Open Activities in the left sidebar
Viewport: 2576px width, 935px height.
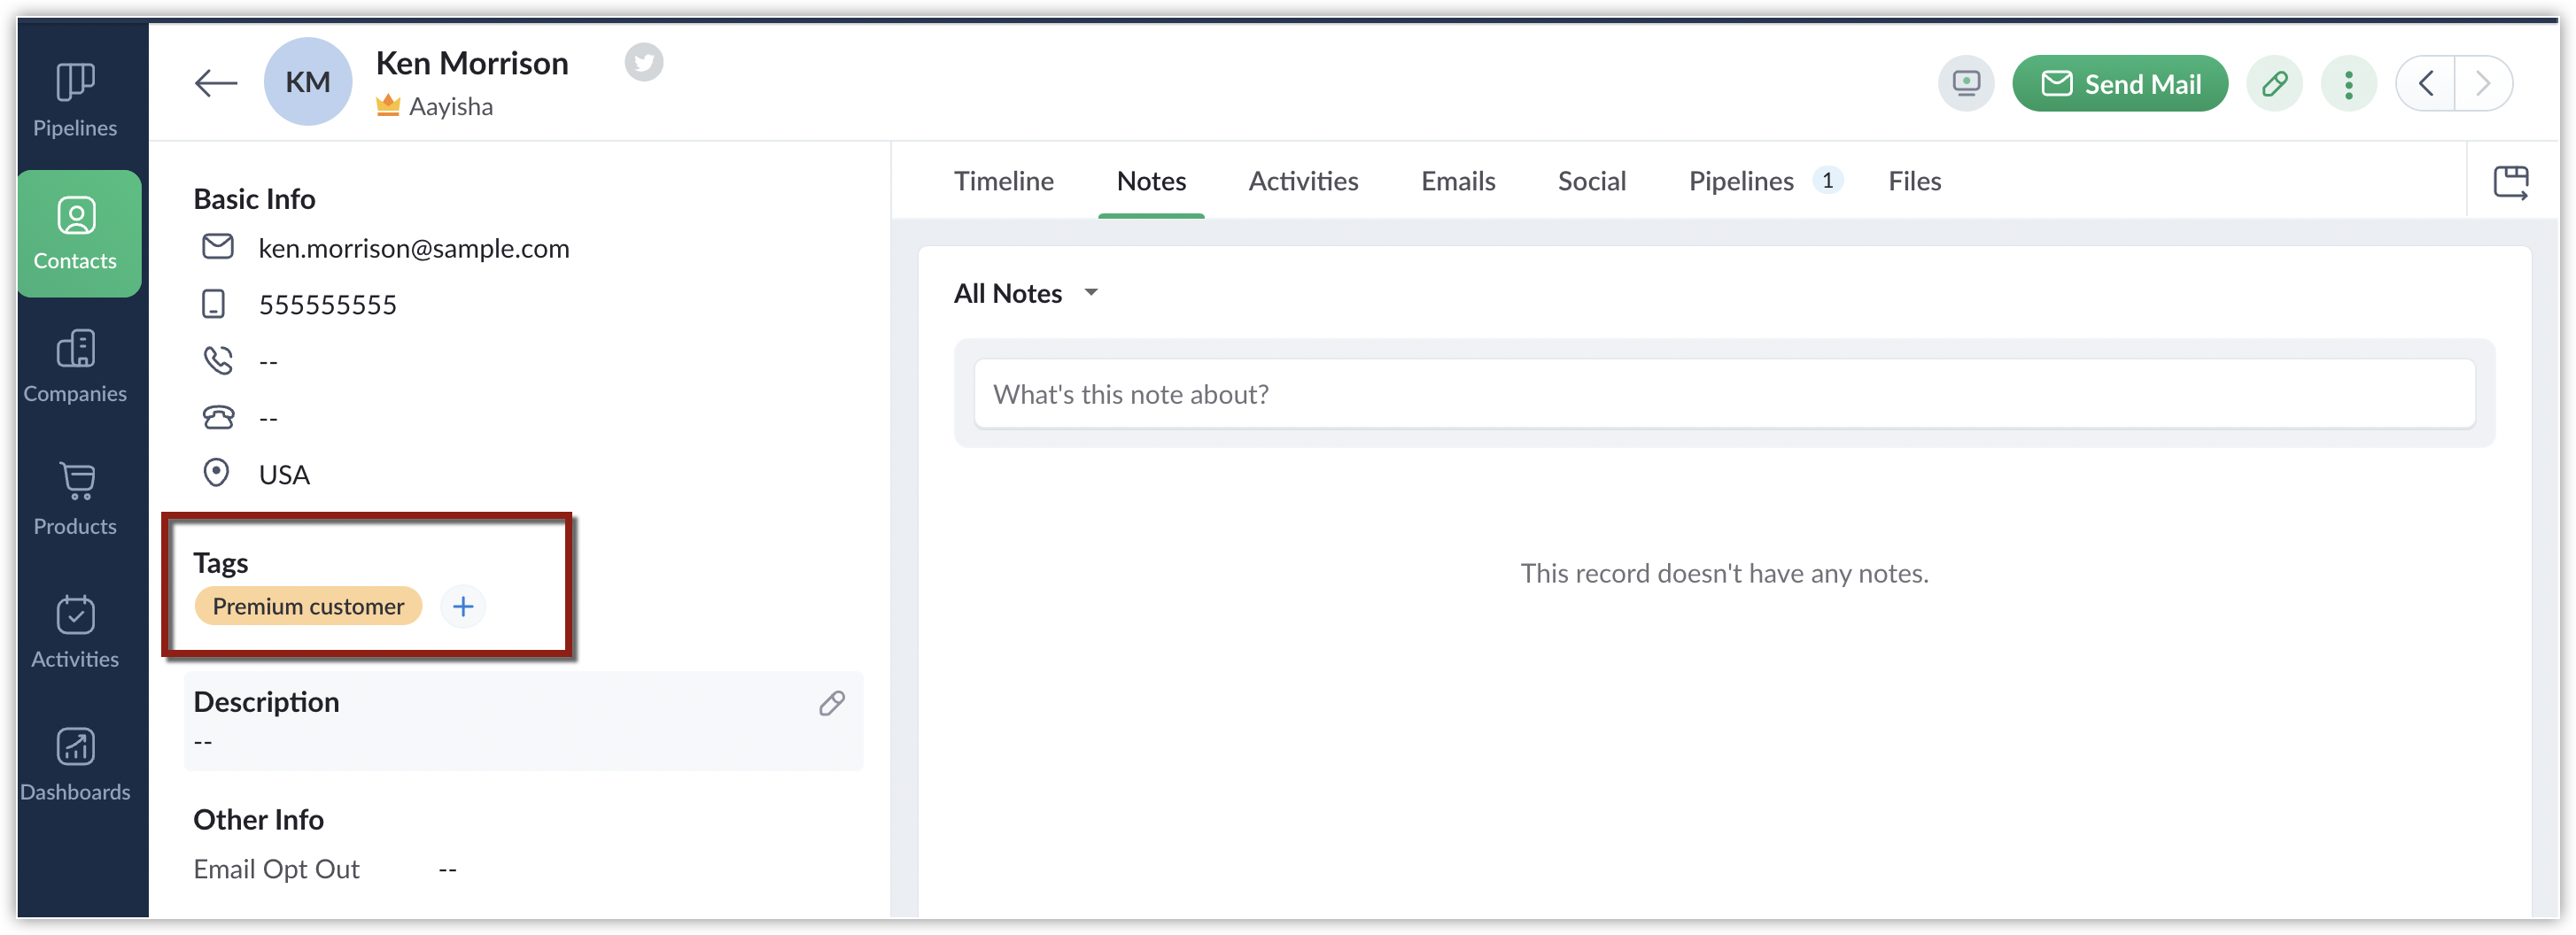pos(75,631)
